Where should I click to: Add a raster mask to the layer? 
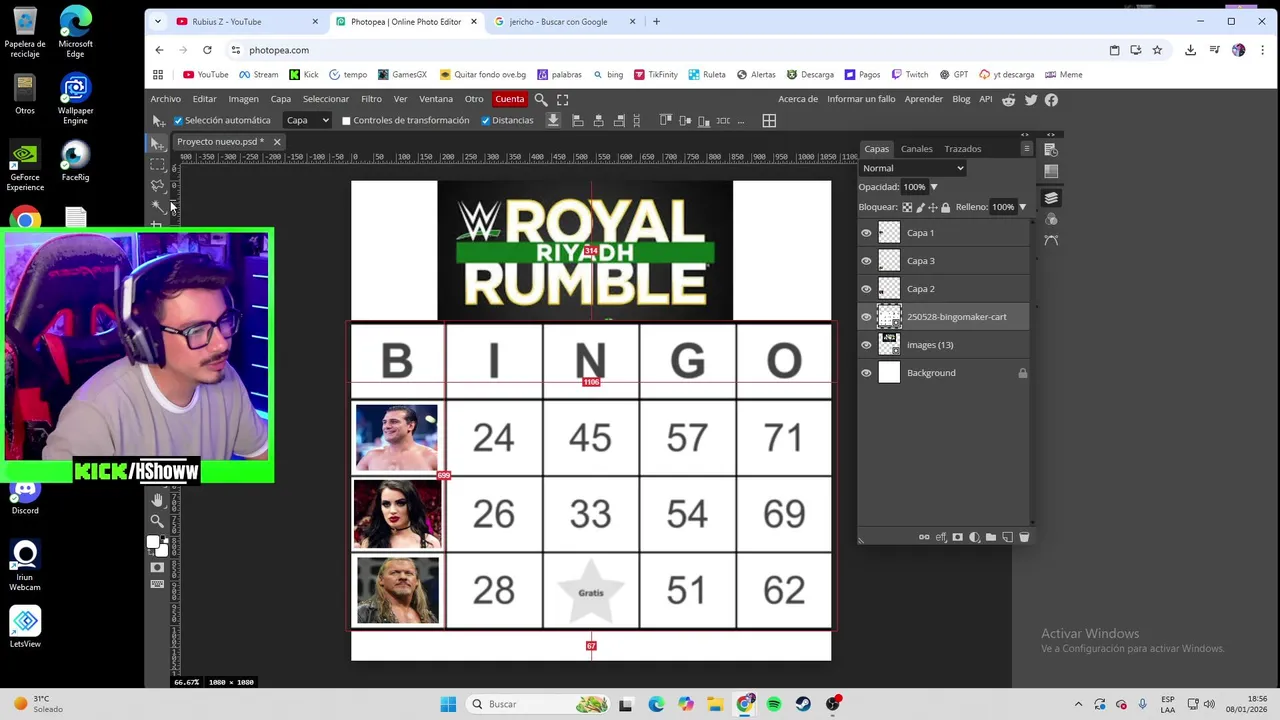pyautogui.click(x=958, y=537)
